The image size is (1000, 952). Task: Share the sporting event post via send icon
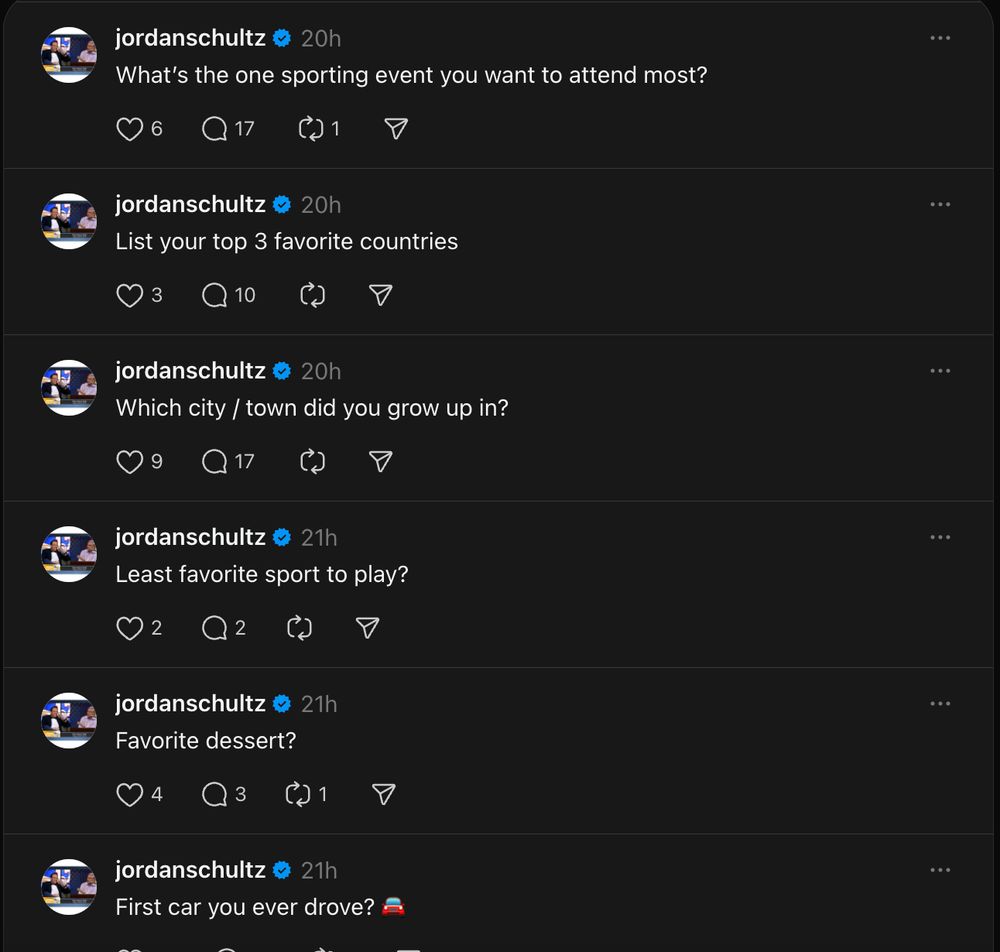tap(396, 129)
